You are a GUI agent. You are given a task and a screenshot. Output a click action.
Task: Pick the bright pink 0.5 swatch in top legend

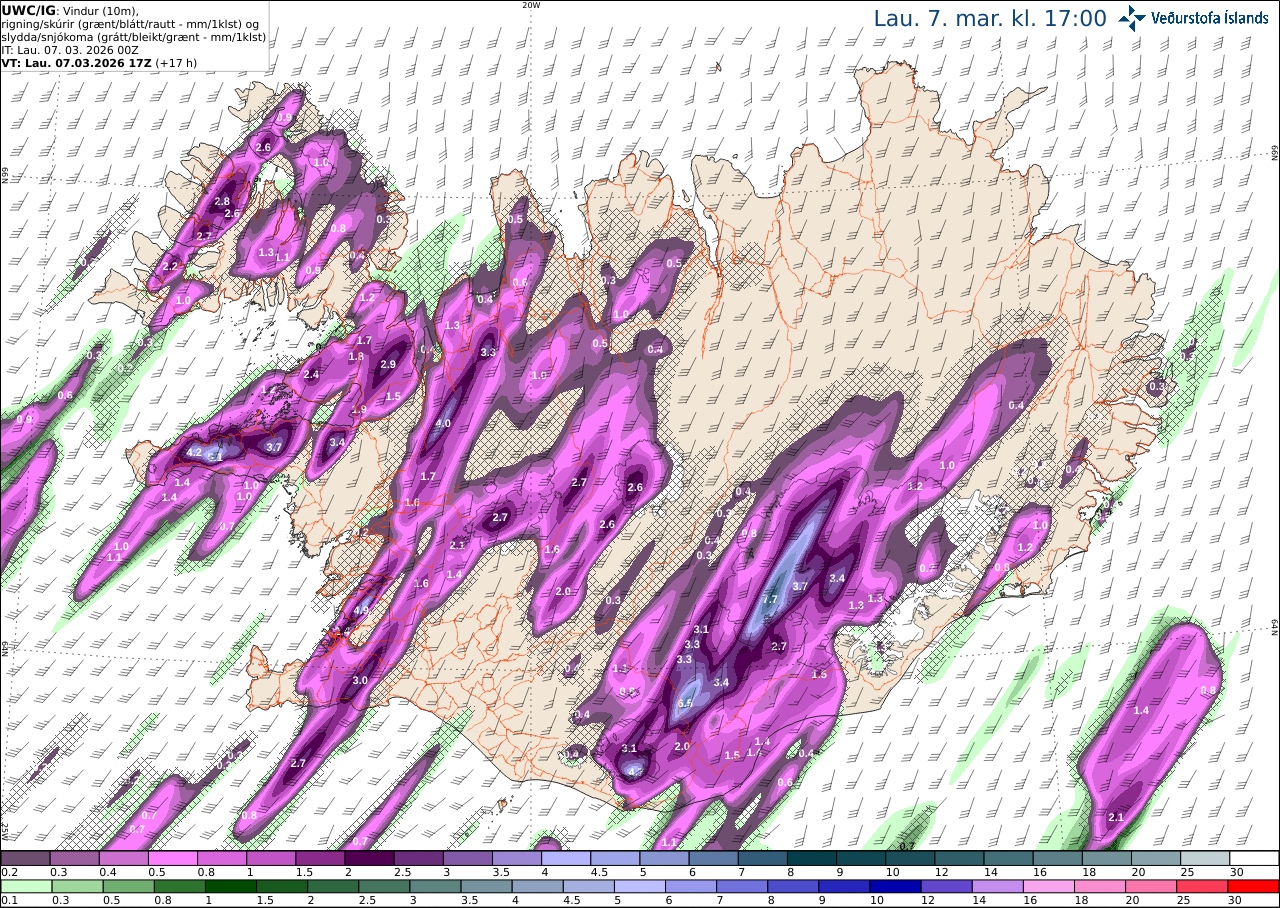coord(173,858)
